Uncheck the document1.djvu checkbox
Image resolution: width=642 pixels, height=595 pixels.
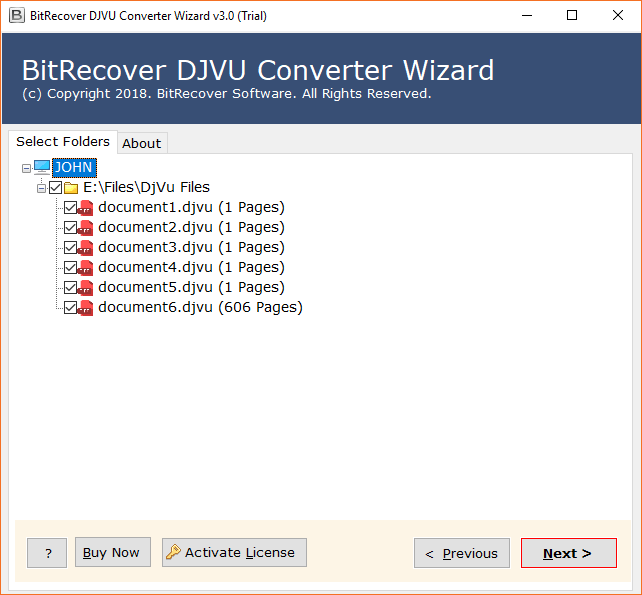[70, 208]
